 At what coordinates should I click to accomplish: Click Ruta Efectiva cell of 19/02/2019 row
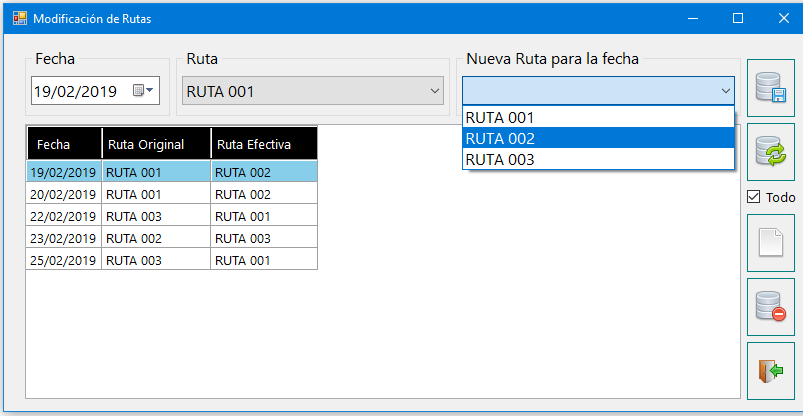(x=264, y=173)
